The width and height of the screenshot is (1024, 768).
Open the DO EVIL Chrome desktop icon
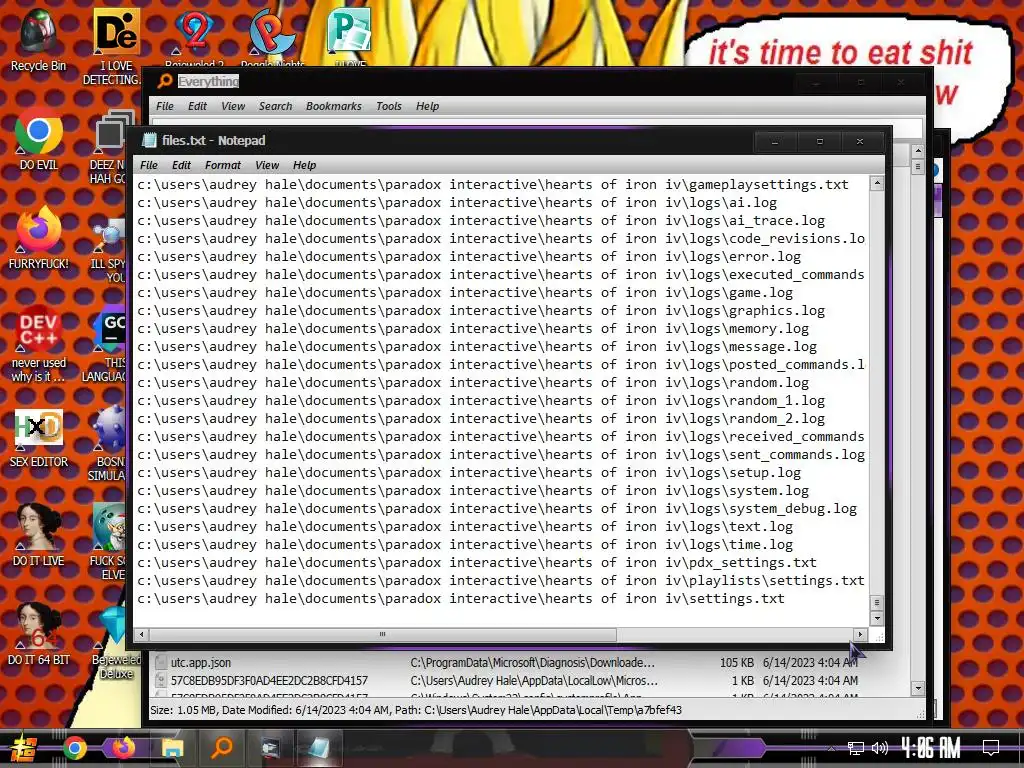[38, 139]
